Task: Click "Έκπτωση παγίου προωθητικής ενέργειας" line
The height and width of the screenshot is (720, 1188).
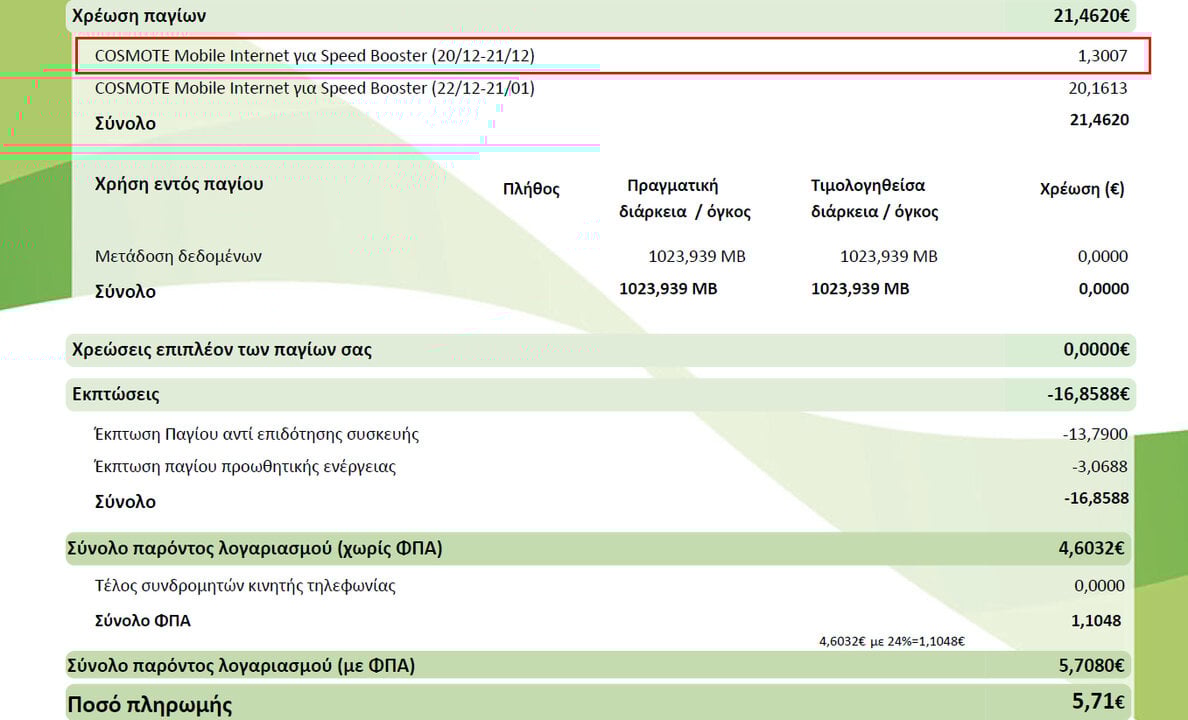Action: tap(245, 467)
